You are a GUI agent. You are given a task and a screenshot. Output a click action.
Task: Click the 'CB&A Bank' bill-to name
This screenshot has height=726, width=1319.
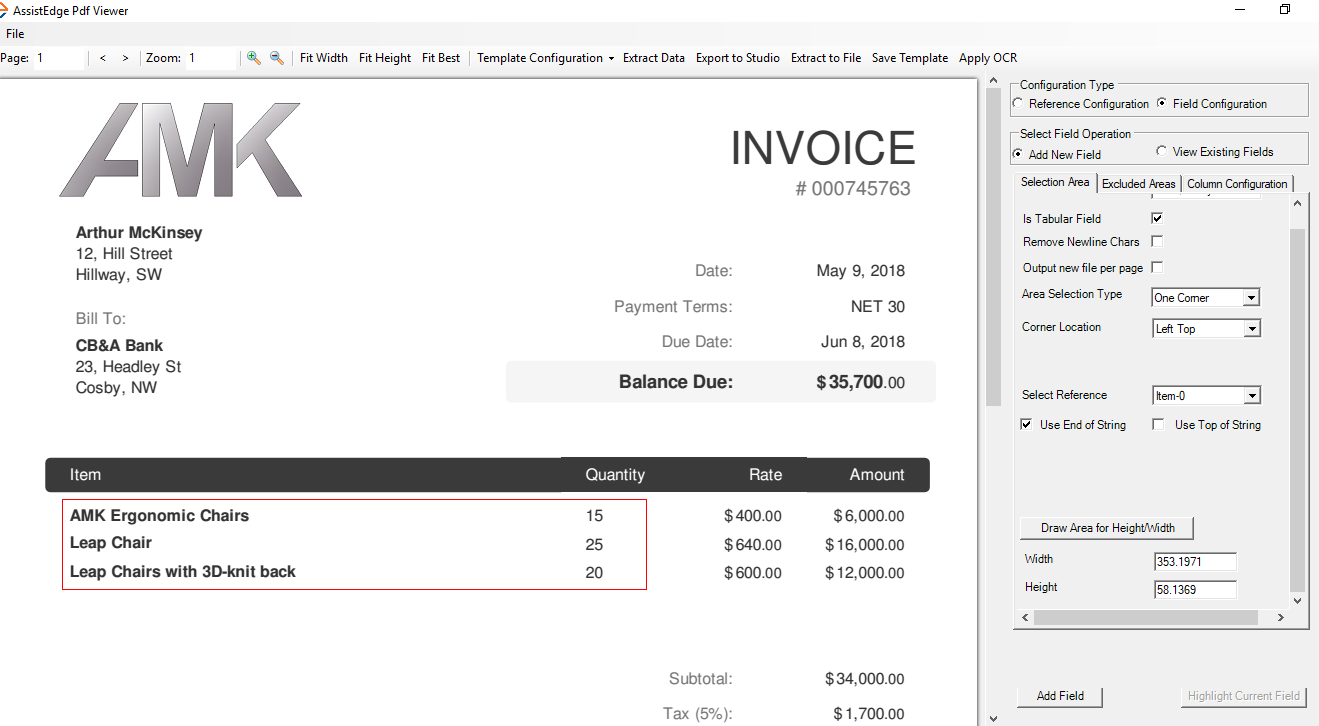(x=122, y=346)
